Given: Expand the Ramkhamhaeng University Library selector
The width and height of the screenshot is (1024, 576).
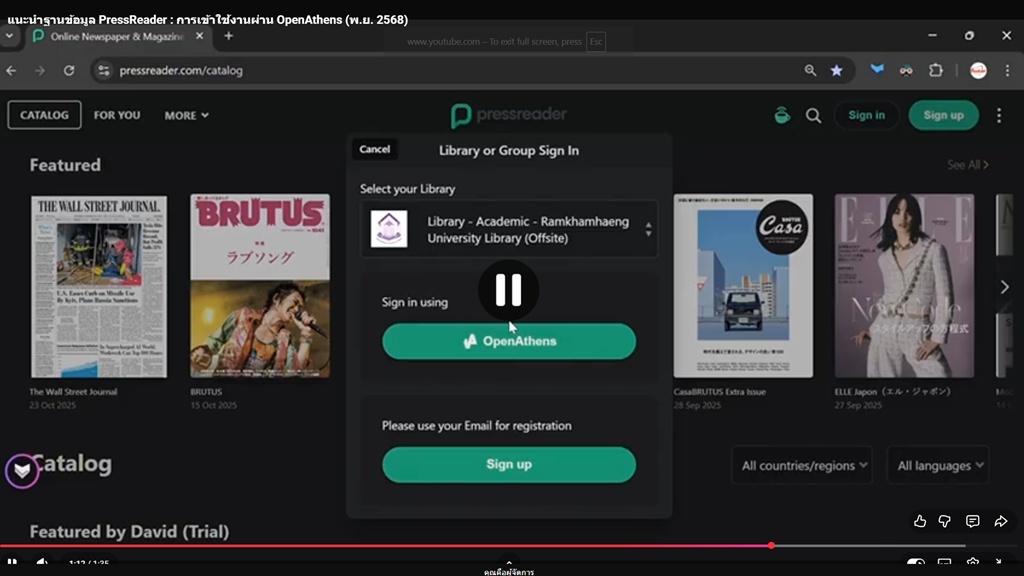Looking at the screenshot, I should [x=509, y=229].
